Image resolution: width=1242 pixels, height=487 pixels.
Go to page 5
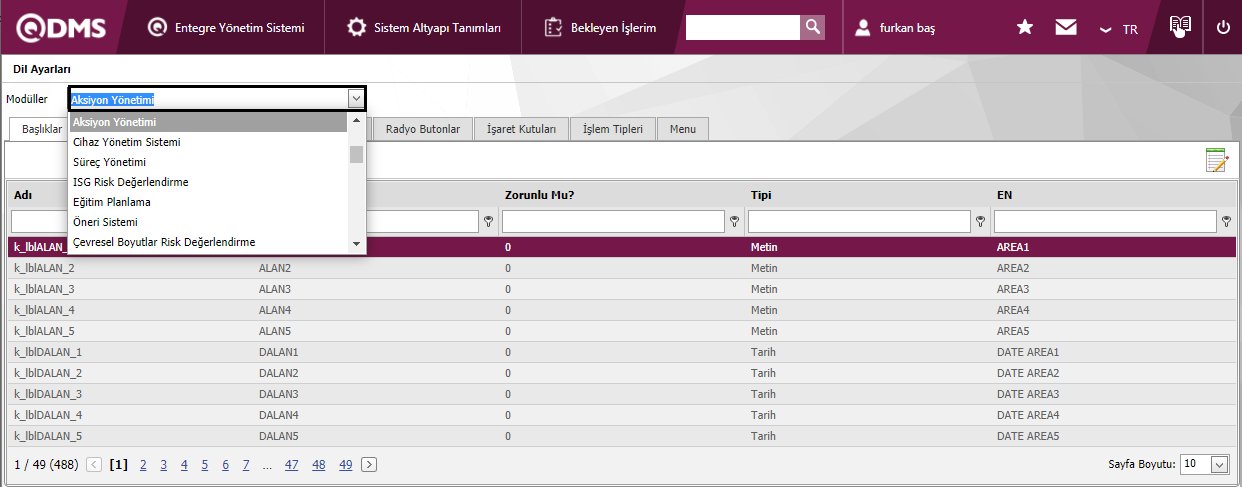pyautogui.click(x=204, y=464)
